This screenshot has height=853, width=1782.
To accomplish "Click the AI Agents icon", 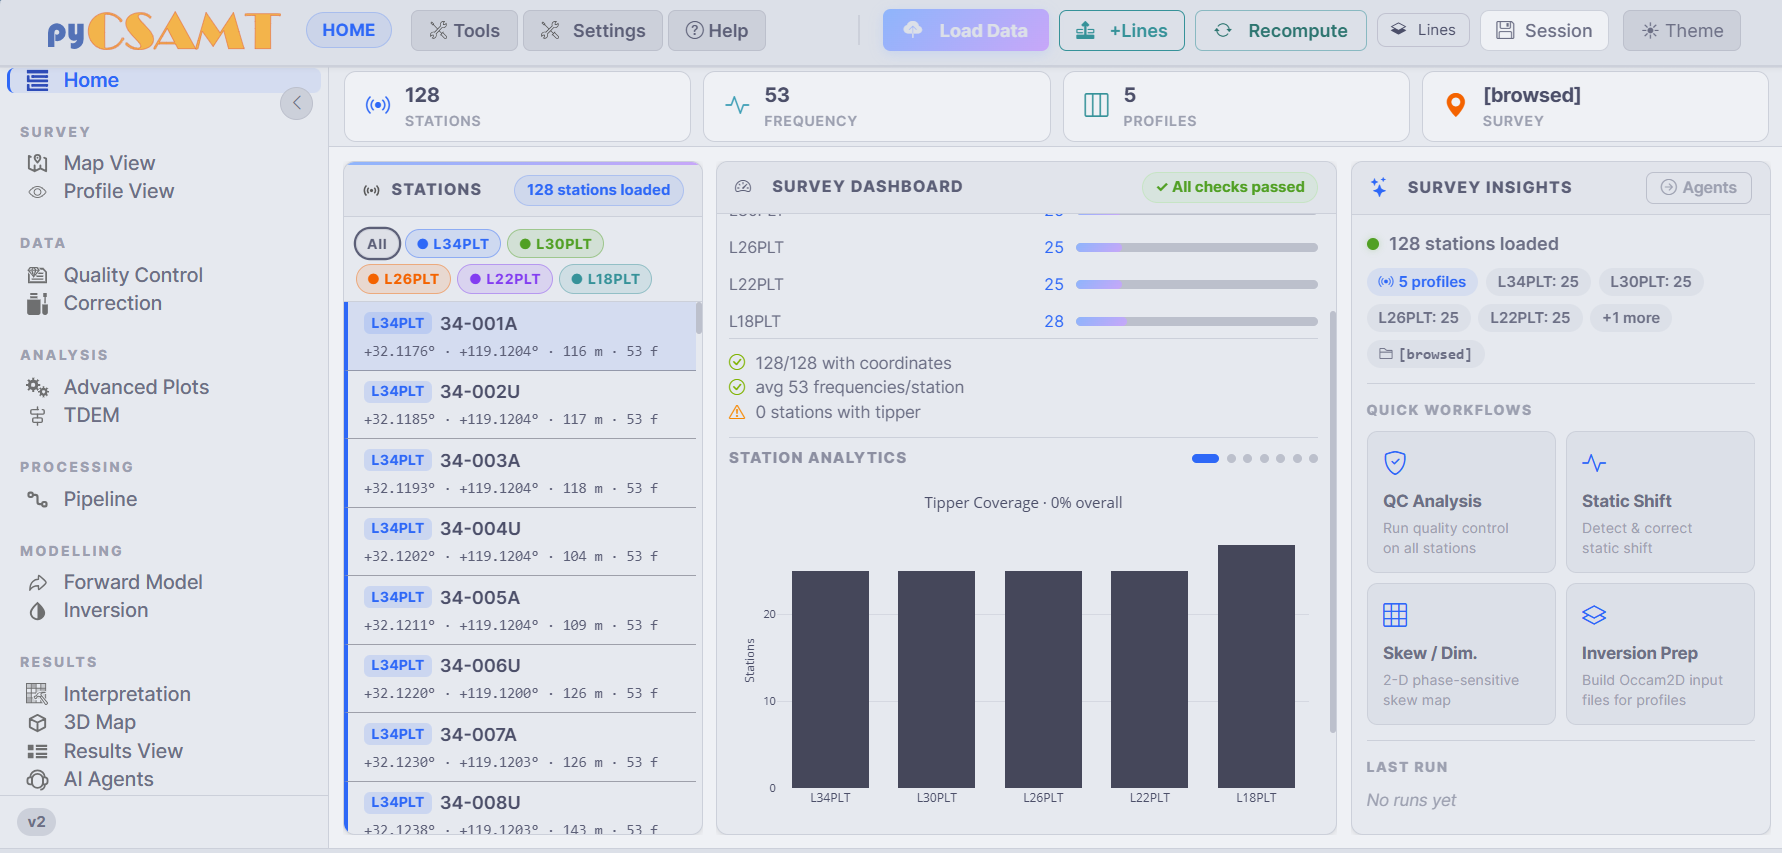I will [37, 779].
